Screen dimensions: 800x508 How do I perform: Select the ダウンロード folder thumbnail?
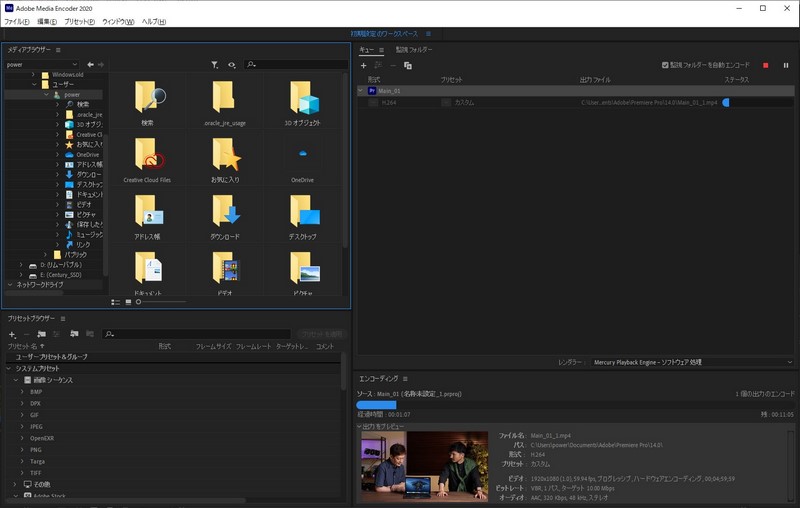[x=225, y=217]
